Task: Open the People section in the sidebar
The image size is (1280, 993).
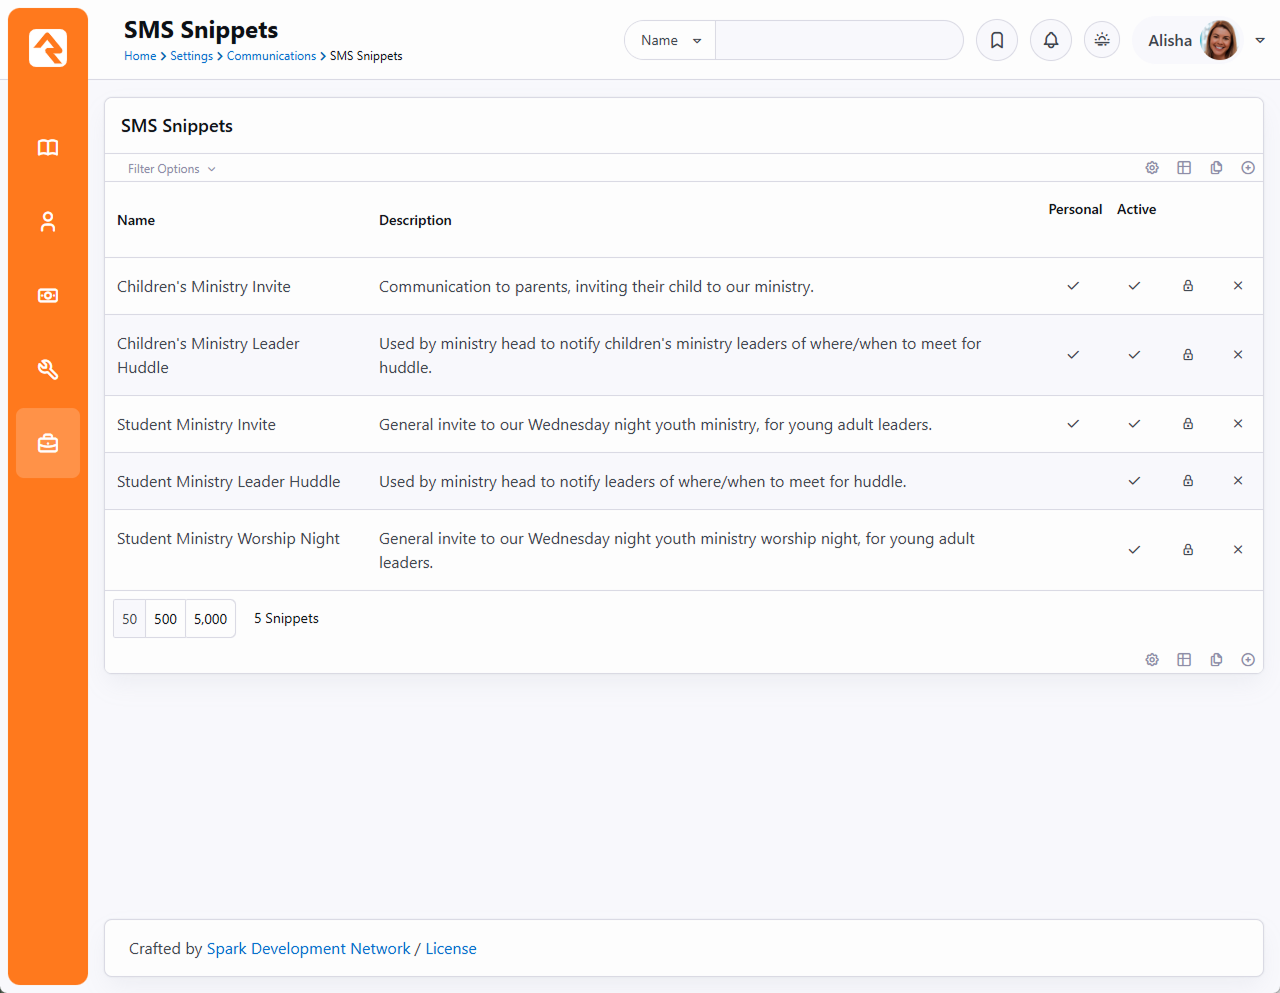Action: [48, 222]
